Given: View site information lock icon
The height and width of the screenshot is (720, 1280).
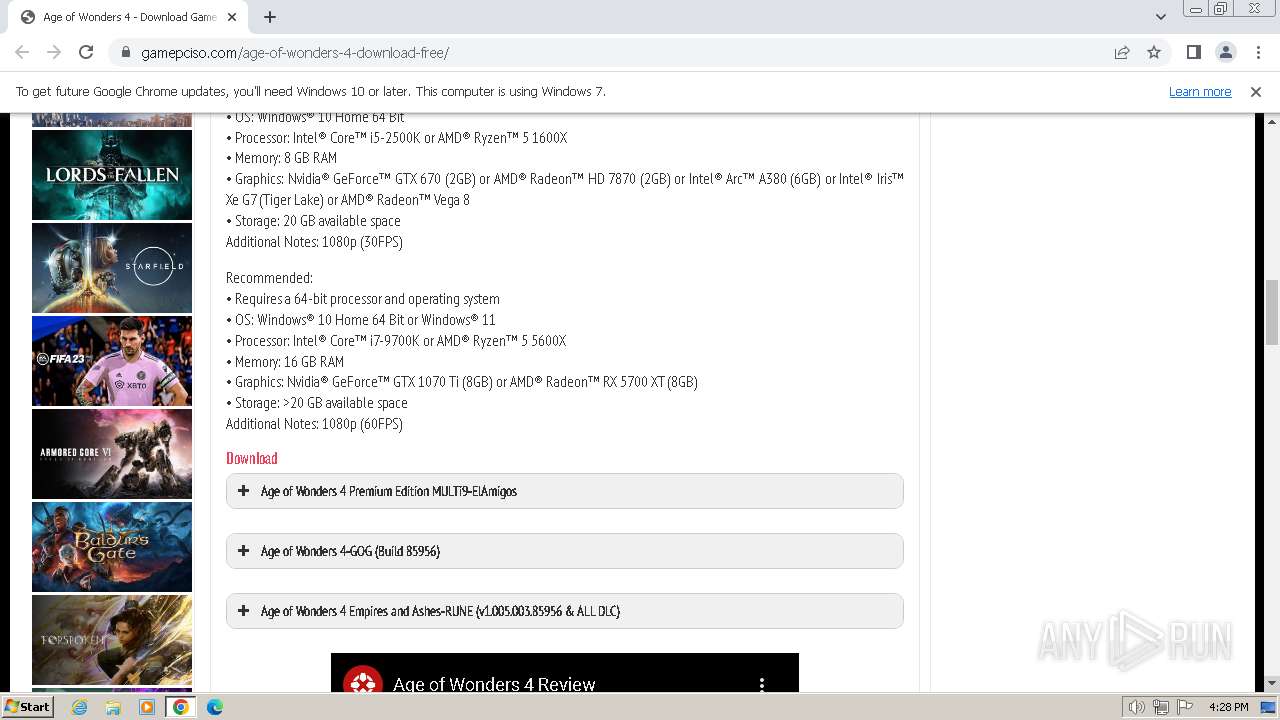Looking at the screenshot, I should tap(126, 52).
